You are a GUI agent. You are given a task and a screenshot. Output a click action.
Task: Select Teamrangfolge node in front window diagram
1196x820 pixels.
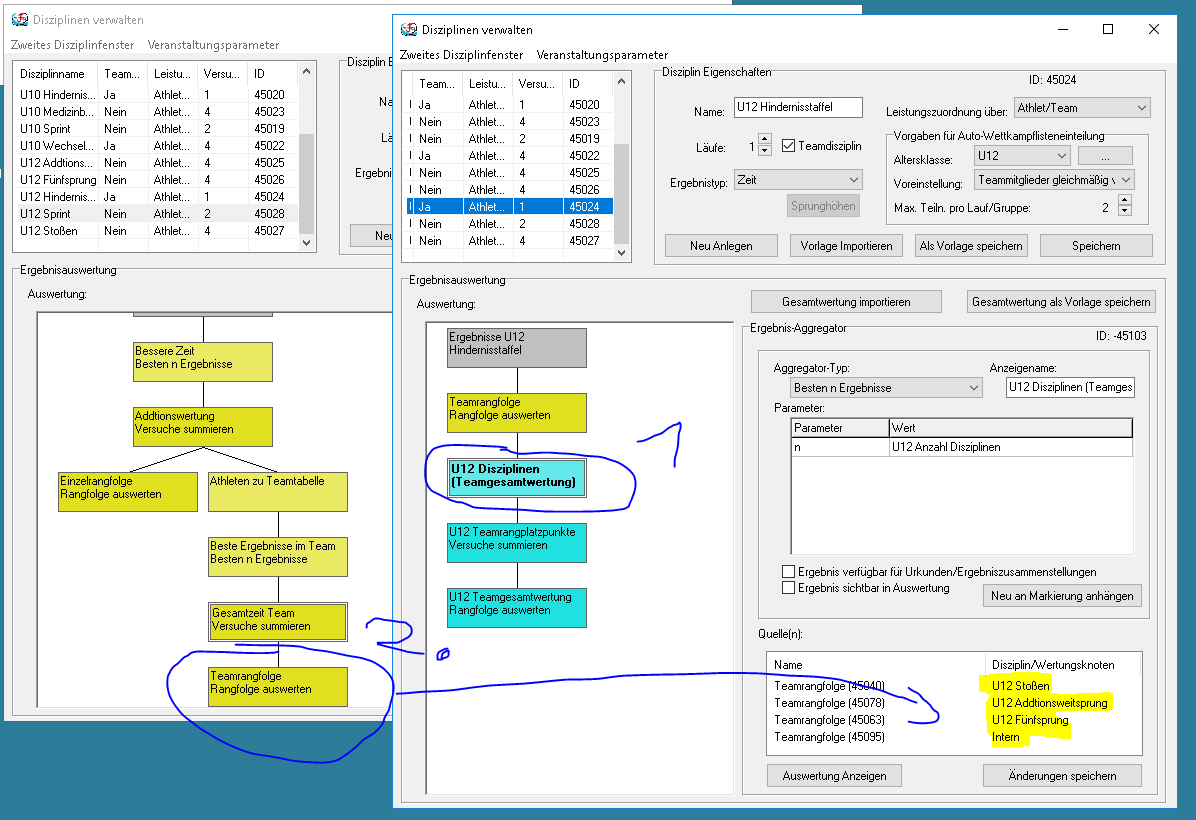tap(517, 413)
